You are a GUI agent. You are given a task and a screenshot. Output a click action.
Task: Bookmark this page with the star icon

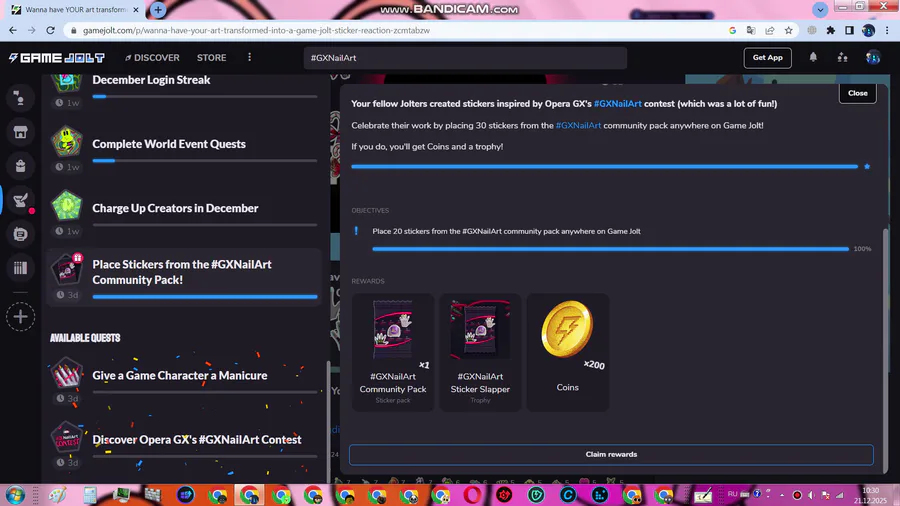(x=789, y=30)
